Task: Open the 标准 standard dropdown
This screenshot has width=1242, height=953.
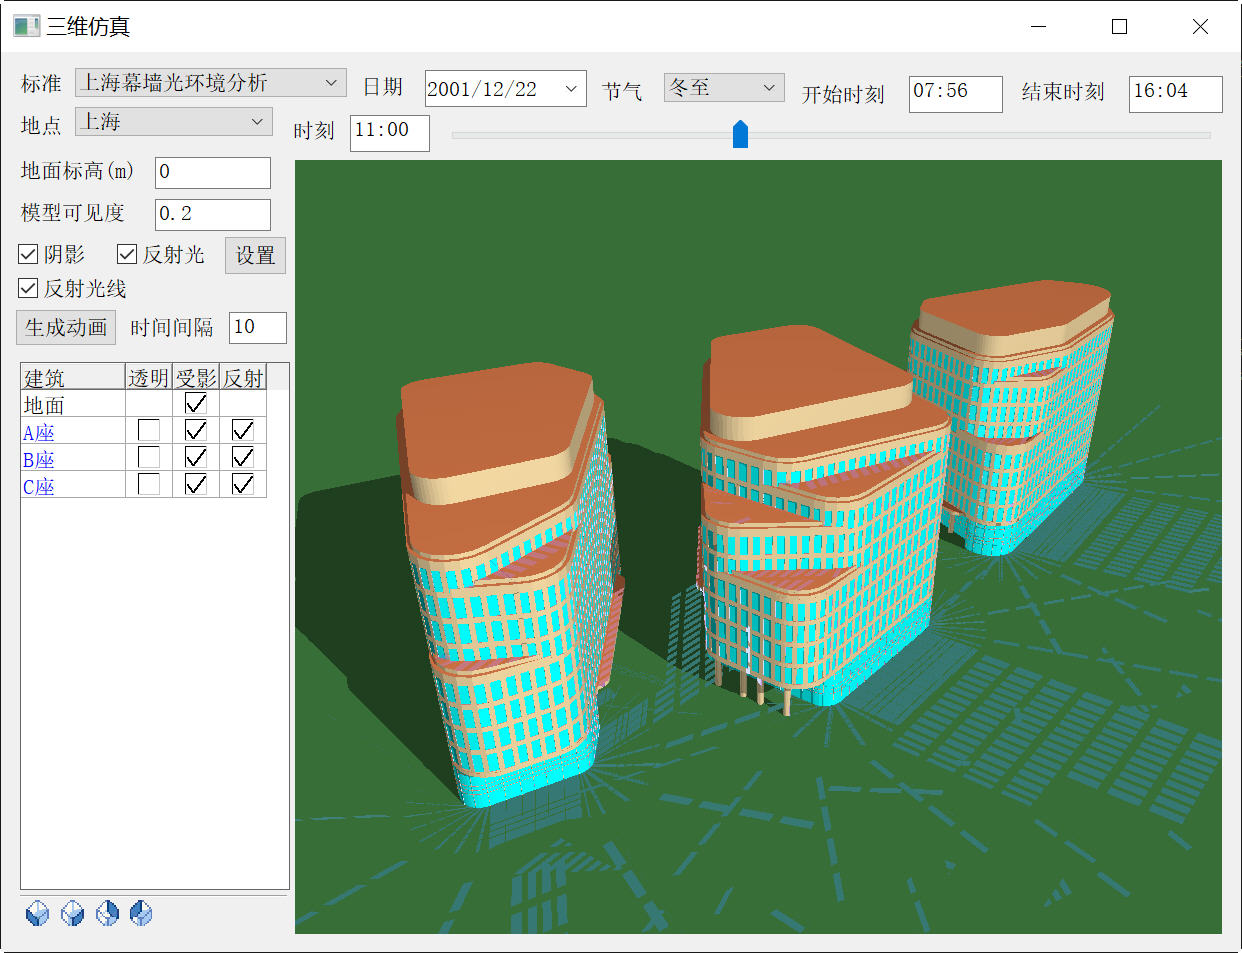Action: tap(211, 83)
